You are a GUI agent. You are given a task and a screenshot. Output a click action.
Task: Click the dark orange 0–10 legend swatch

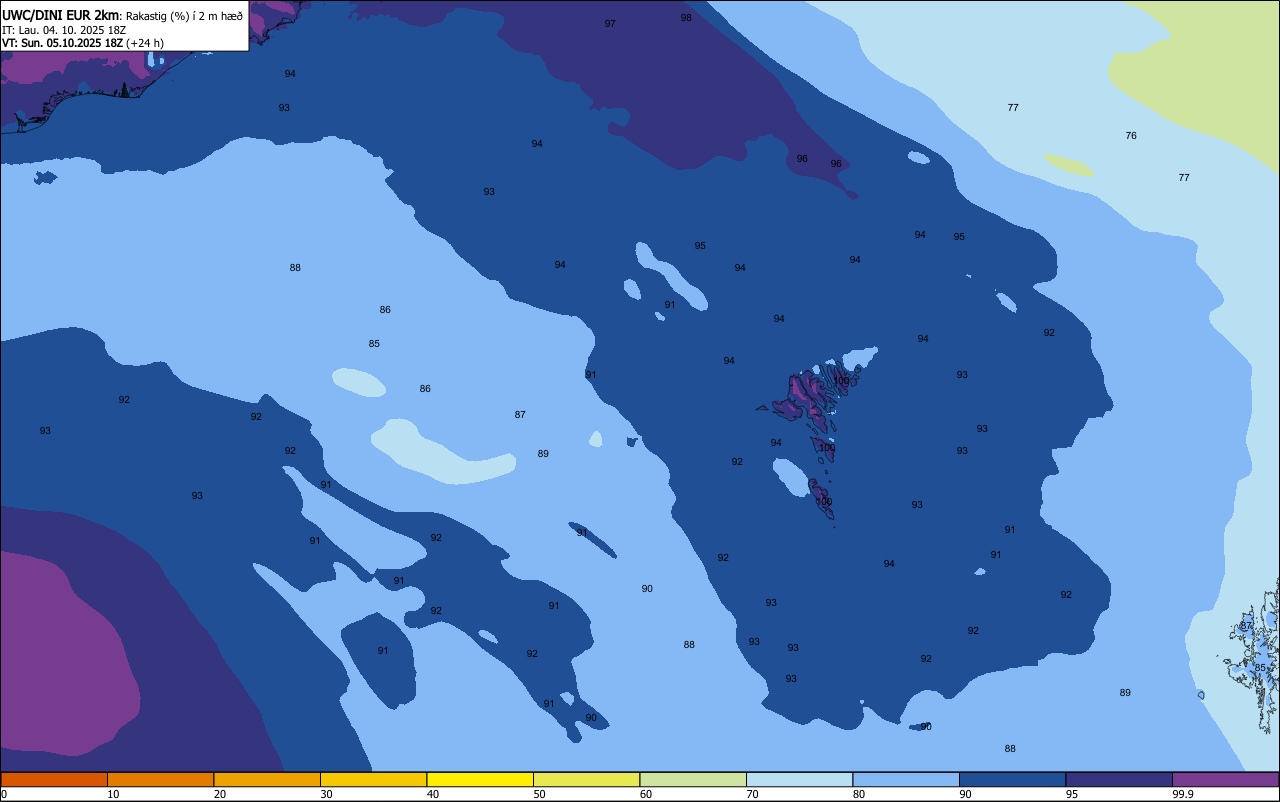coord(54,779)
